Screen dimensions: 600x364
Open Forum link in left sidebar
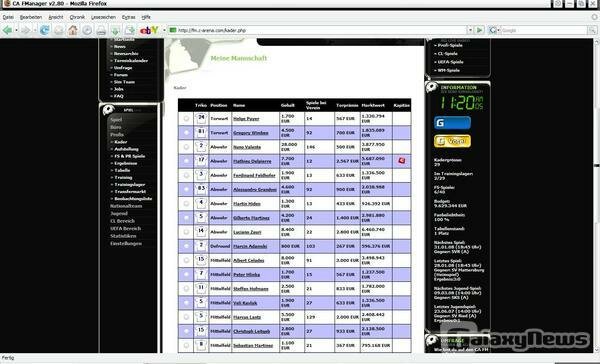(x=120, y=75)
